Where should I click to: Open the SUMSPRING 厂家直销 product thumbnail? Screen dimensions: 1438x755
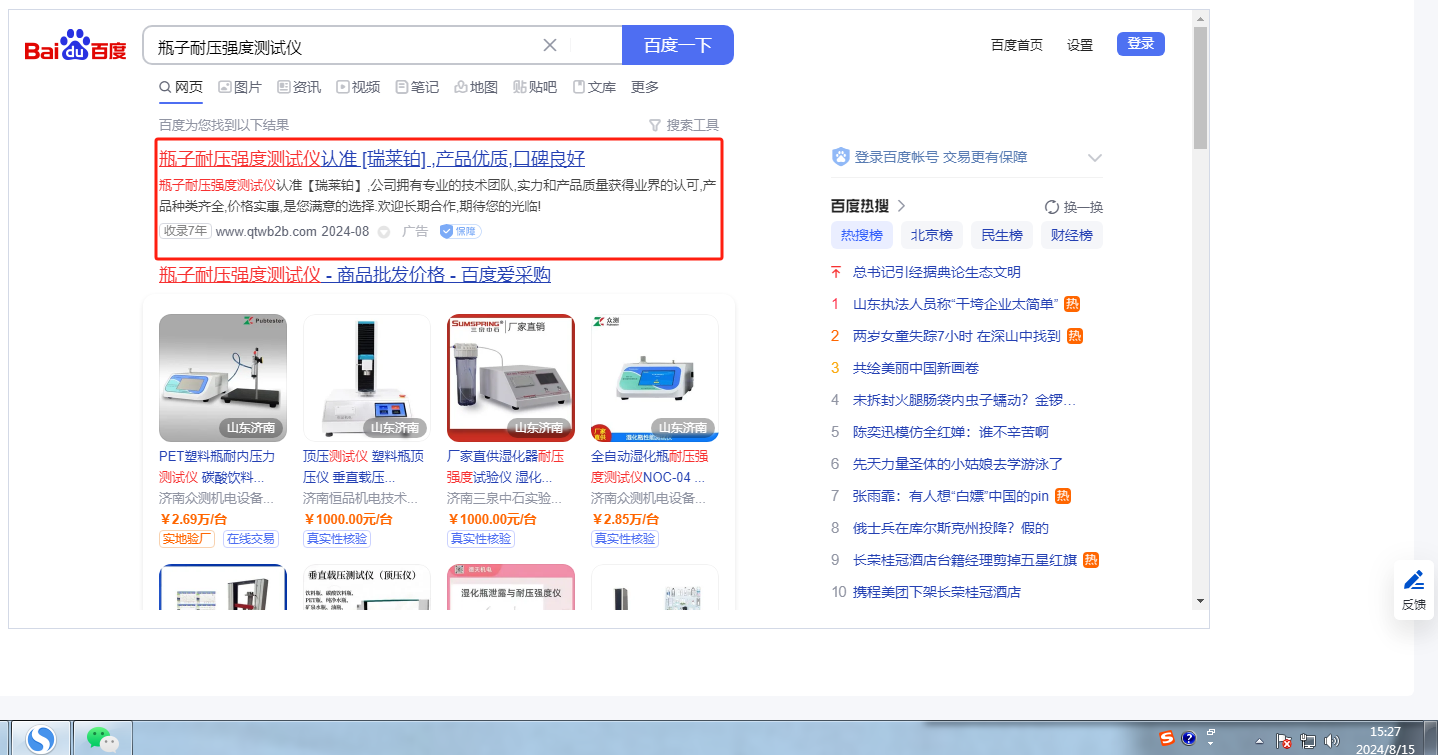tap(511, 378)
